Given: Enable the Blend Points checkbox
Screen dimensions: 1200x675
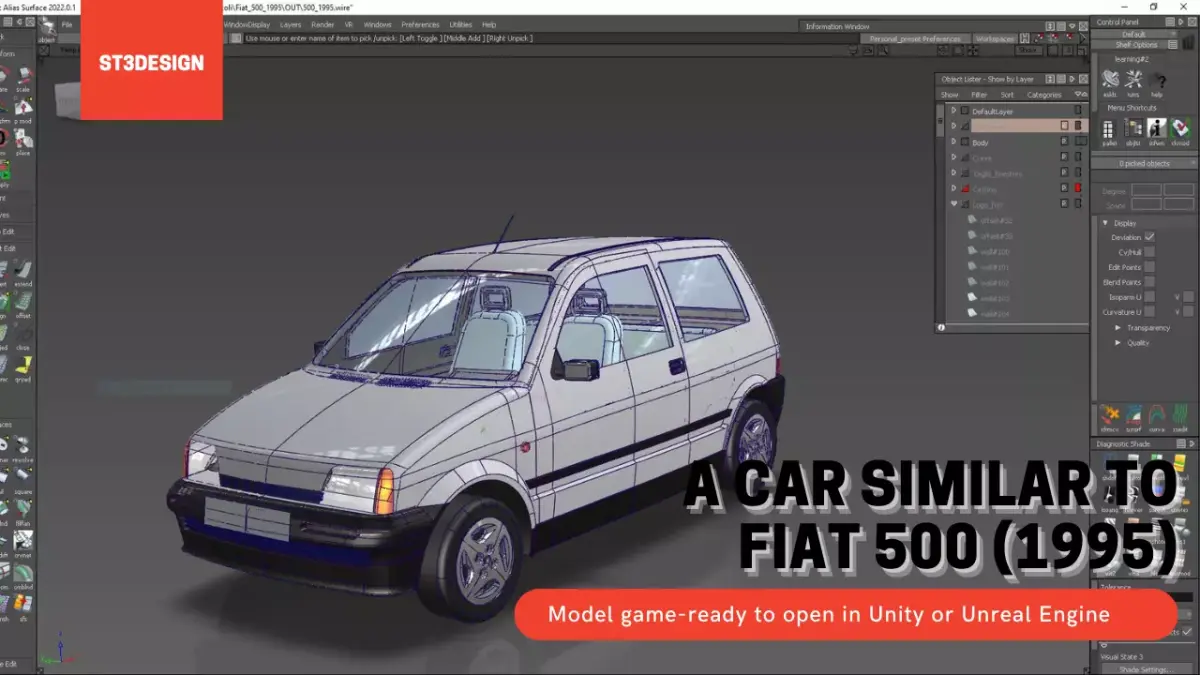Looking at the screenshot, I should [x=1149, y=282].
